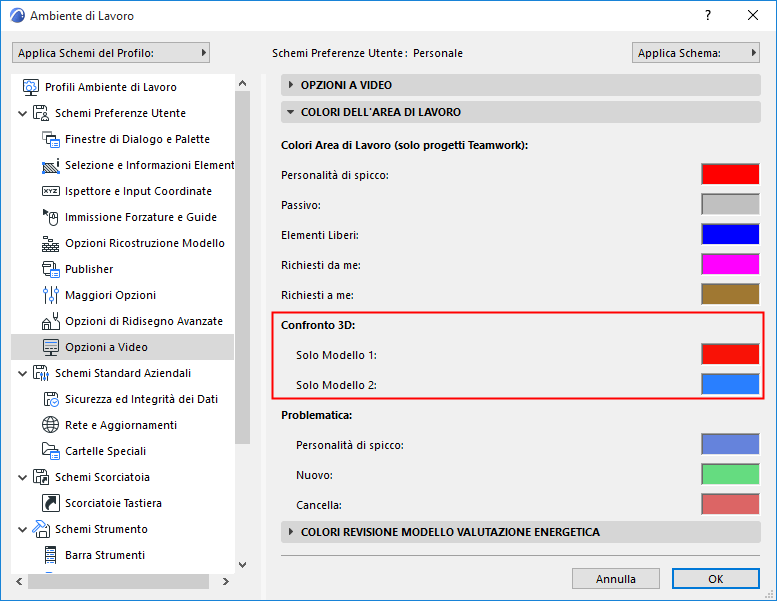Select the Finestre di Dialogo e Palette icon
The height and width of the screenshot is (601, 777).
click(51, 139)
